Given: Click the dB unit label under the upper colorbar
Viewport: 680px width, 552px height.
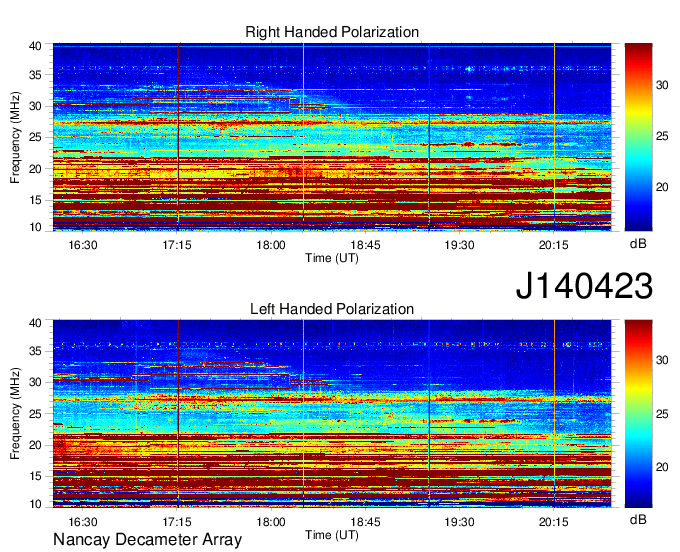Looking at the screenshot, I should (x=638, y=244).
